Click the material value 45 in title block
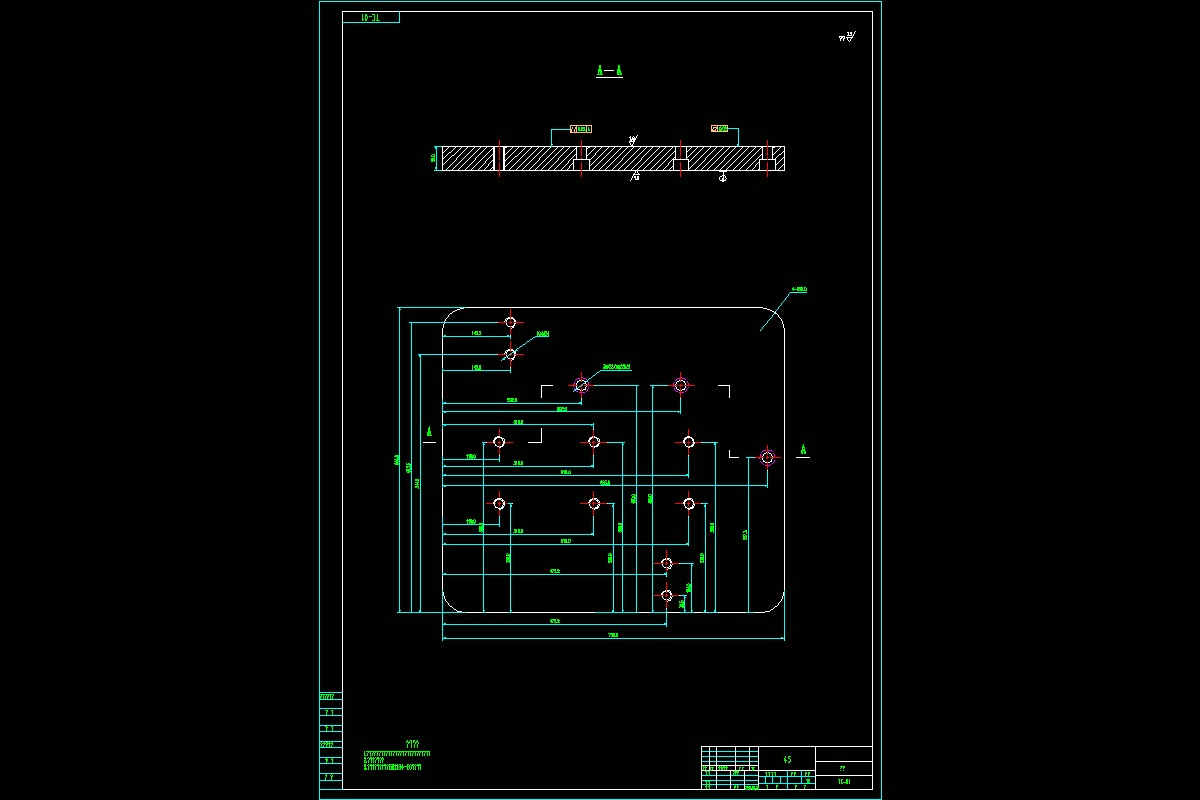Screen dimensions: 1200x800 787,759
